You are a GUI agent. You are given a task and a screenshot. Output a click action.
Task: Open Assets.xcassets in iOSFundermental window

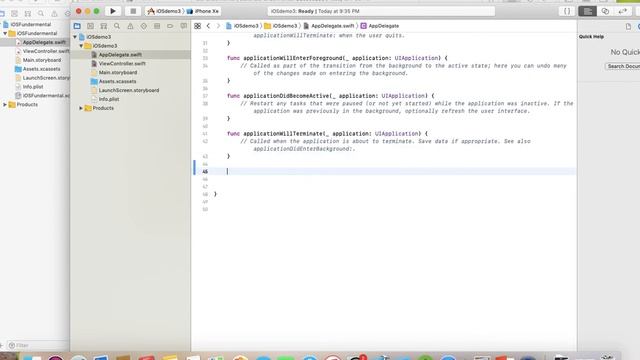41,69
